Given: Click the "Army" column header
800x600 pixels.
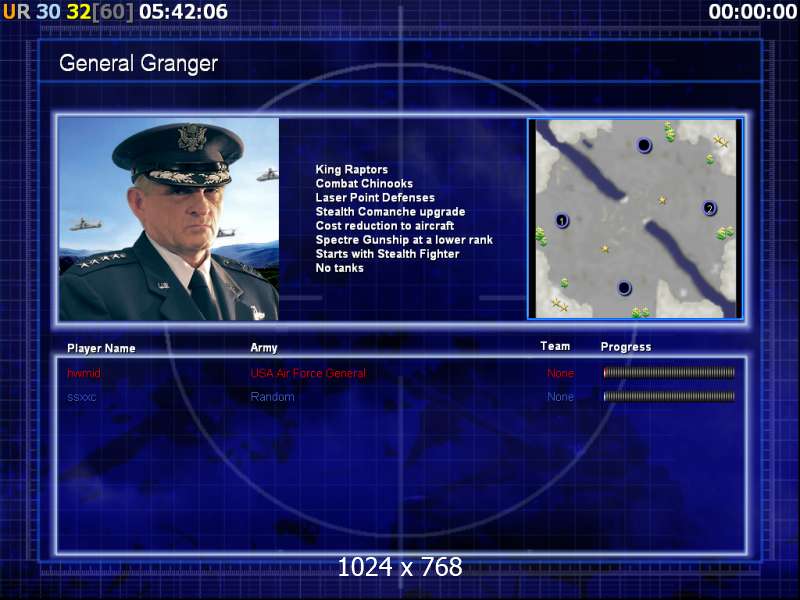Looking at the screenshot, I should pyautogui.click(x=264, y=348).
